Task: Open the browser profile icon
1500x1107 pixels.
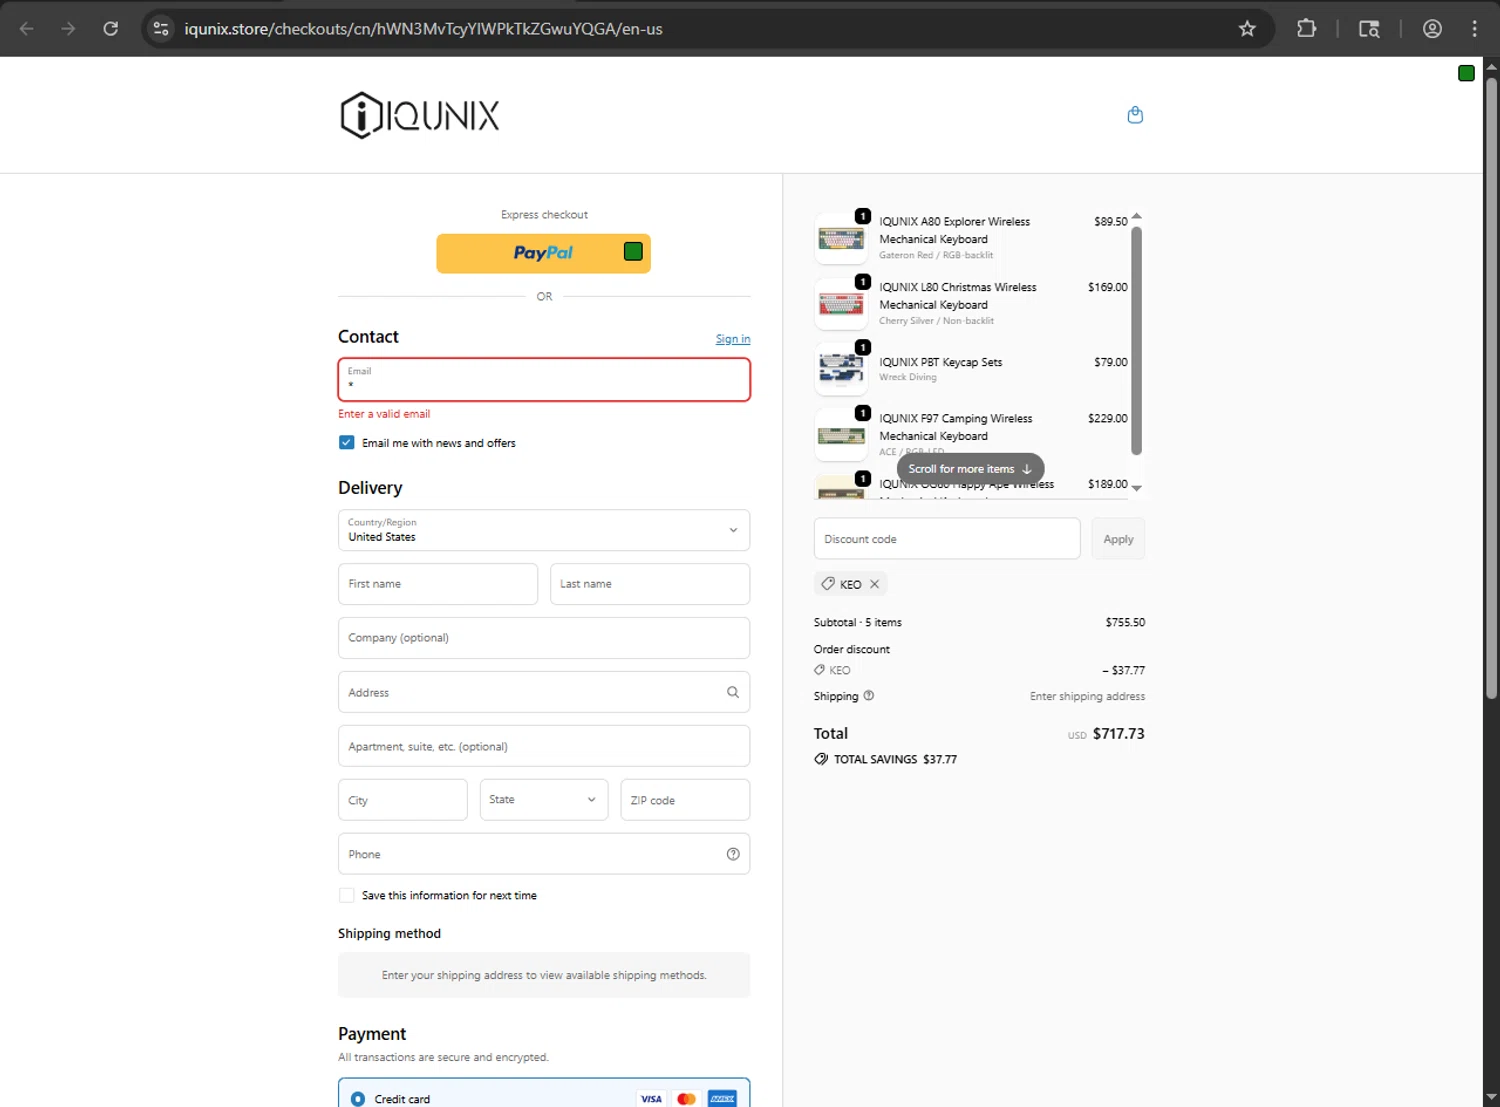Action: [1432, 29]
